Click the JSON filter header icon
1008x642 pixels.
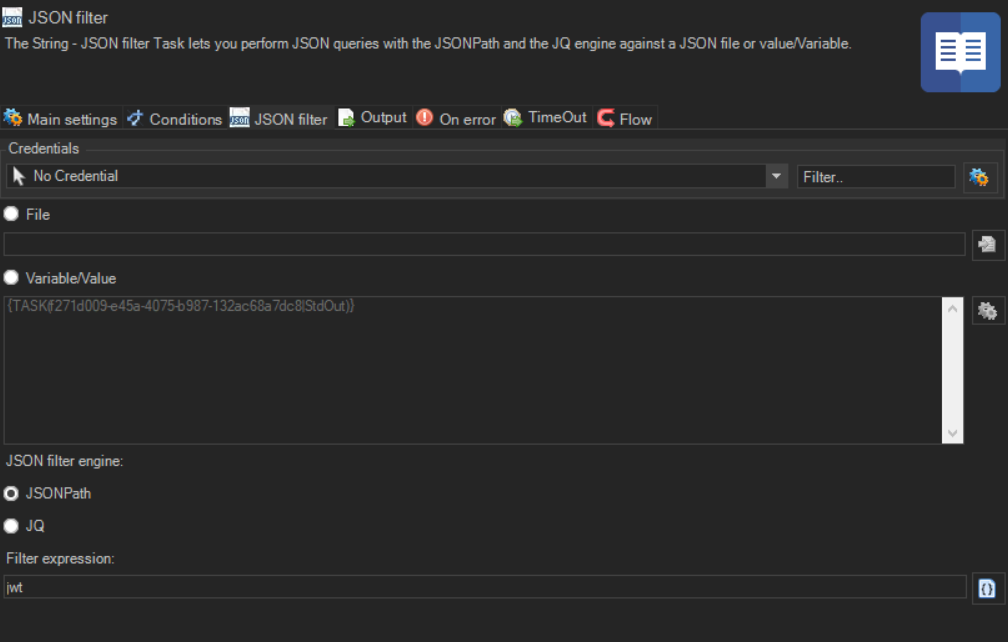click(x=13, y=17)
